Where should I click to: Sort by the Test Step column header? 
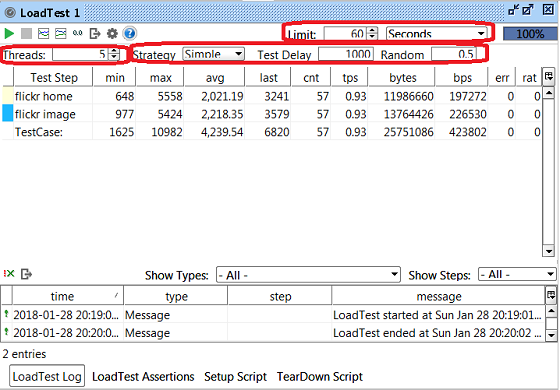[53, 78]
